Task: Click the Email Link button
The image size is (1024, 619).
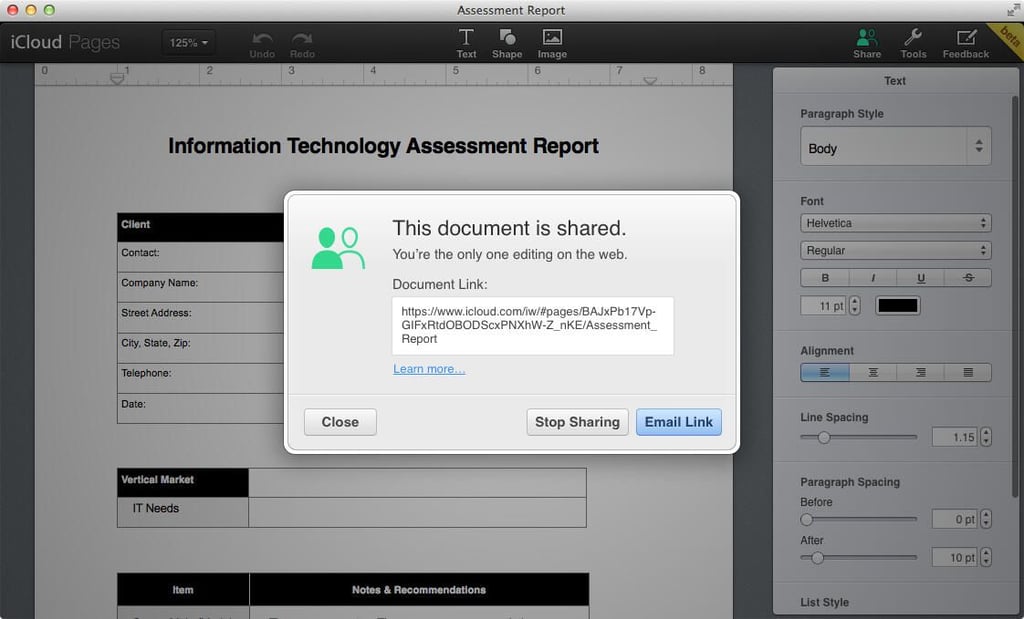Action: 679,422
